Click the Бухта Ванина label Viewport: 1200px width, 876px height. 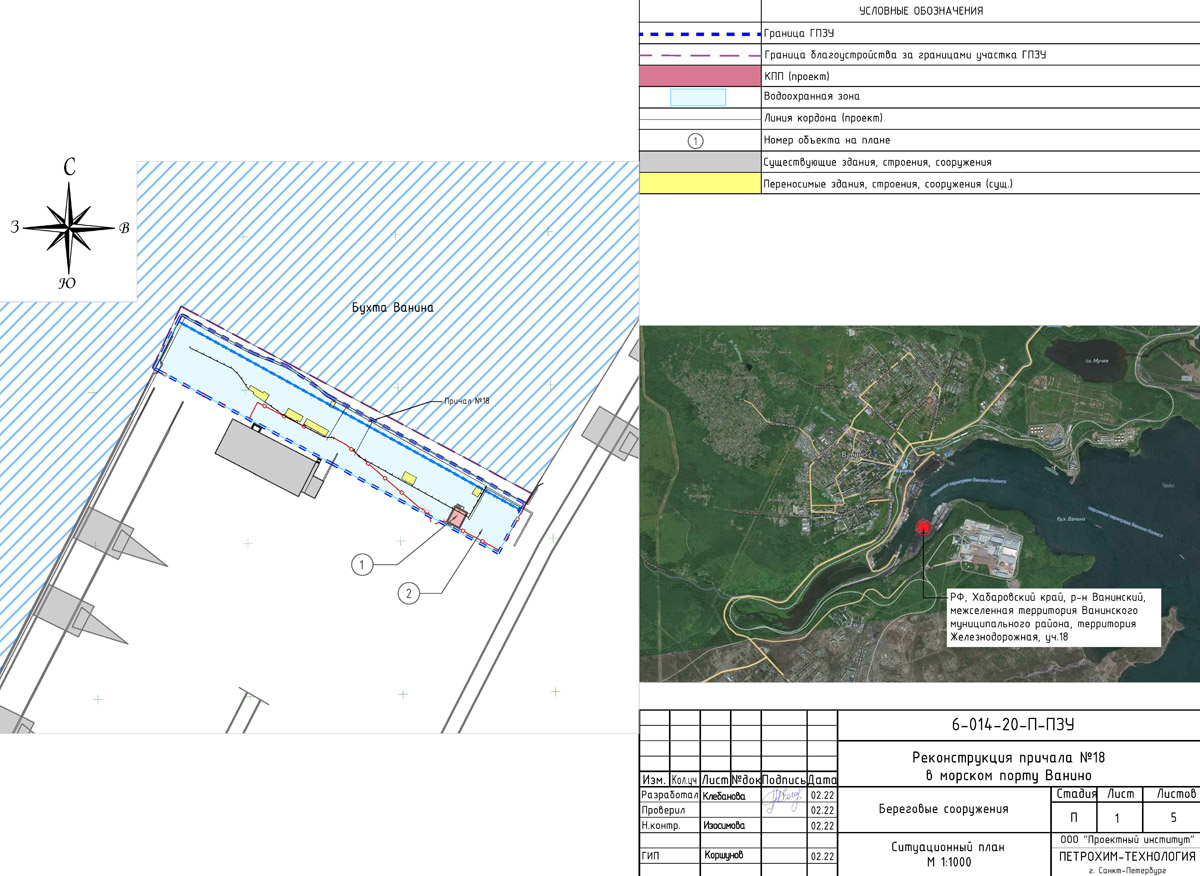393,308
